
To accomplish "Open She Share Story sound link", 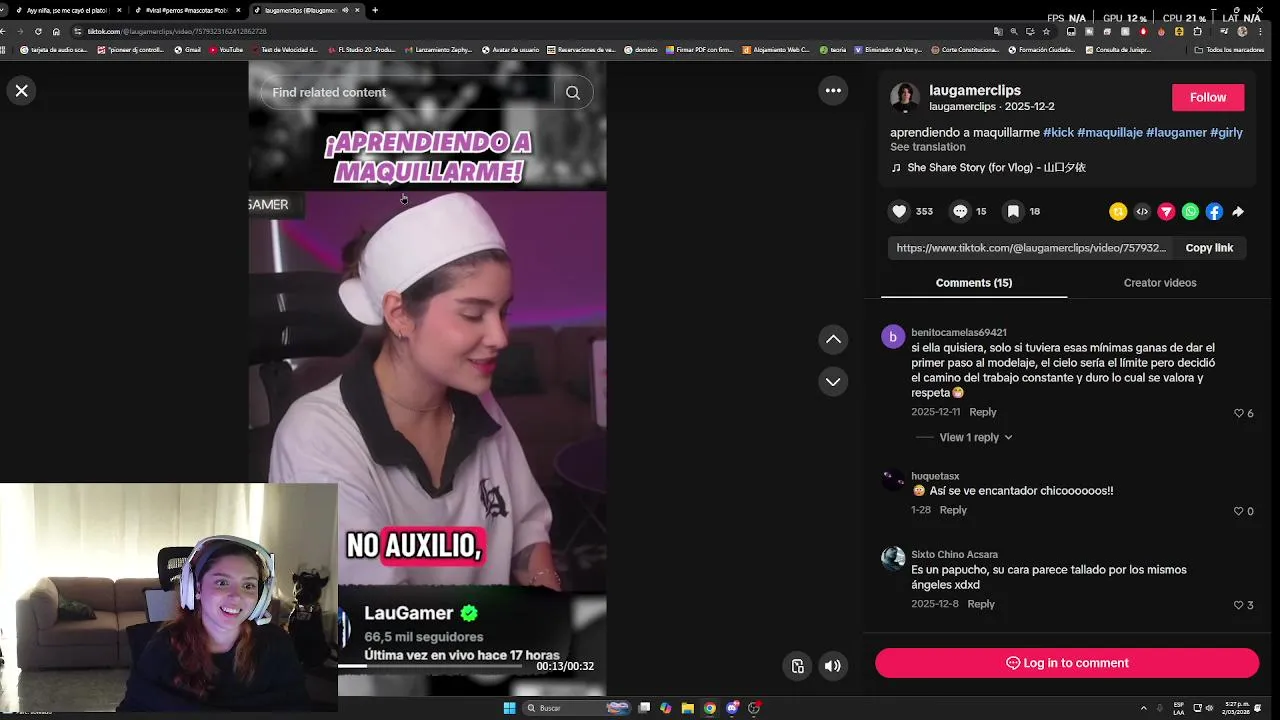I will [x=996, y=168].
